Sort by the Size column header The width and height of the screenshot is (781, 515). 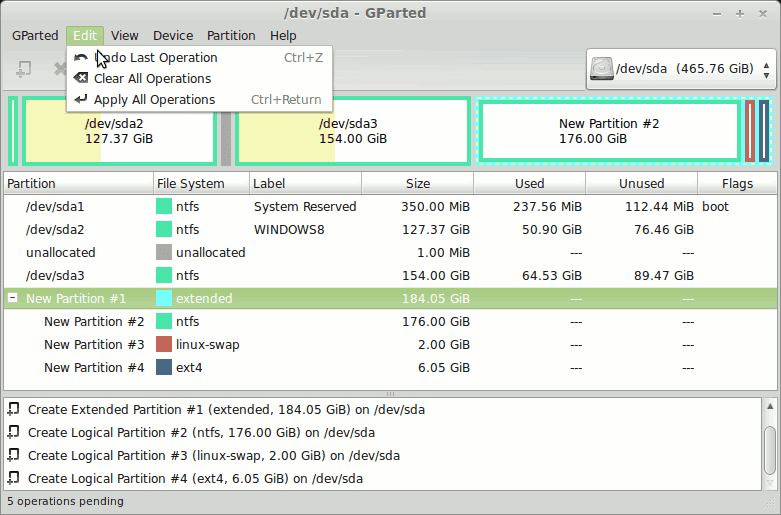tap(417, 183)
